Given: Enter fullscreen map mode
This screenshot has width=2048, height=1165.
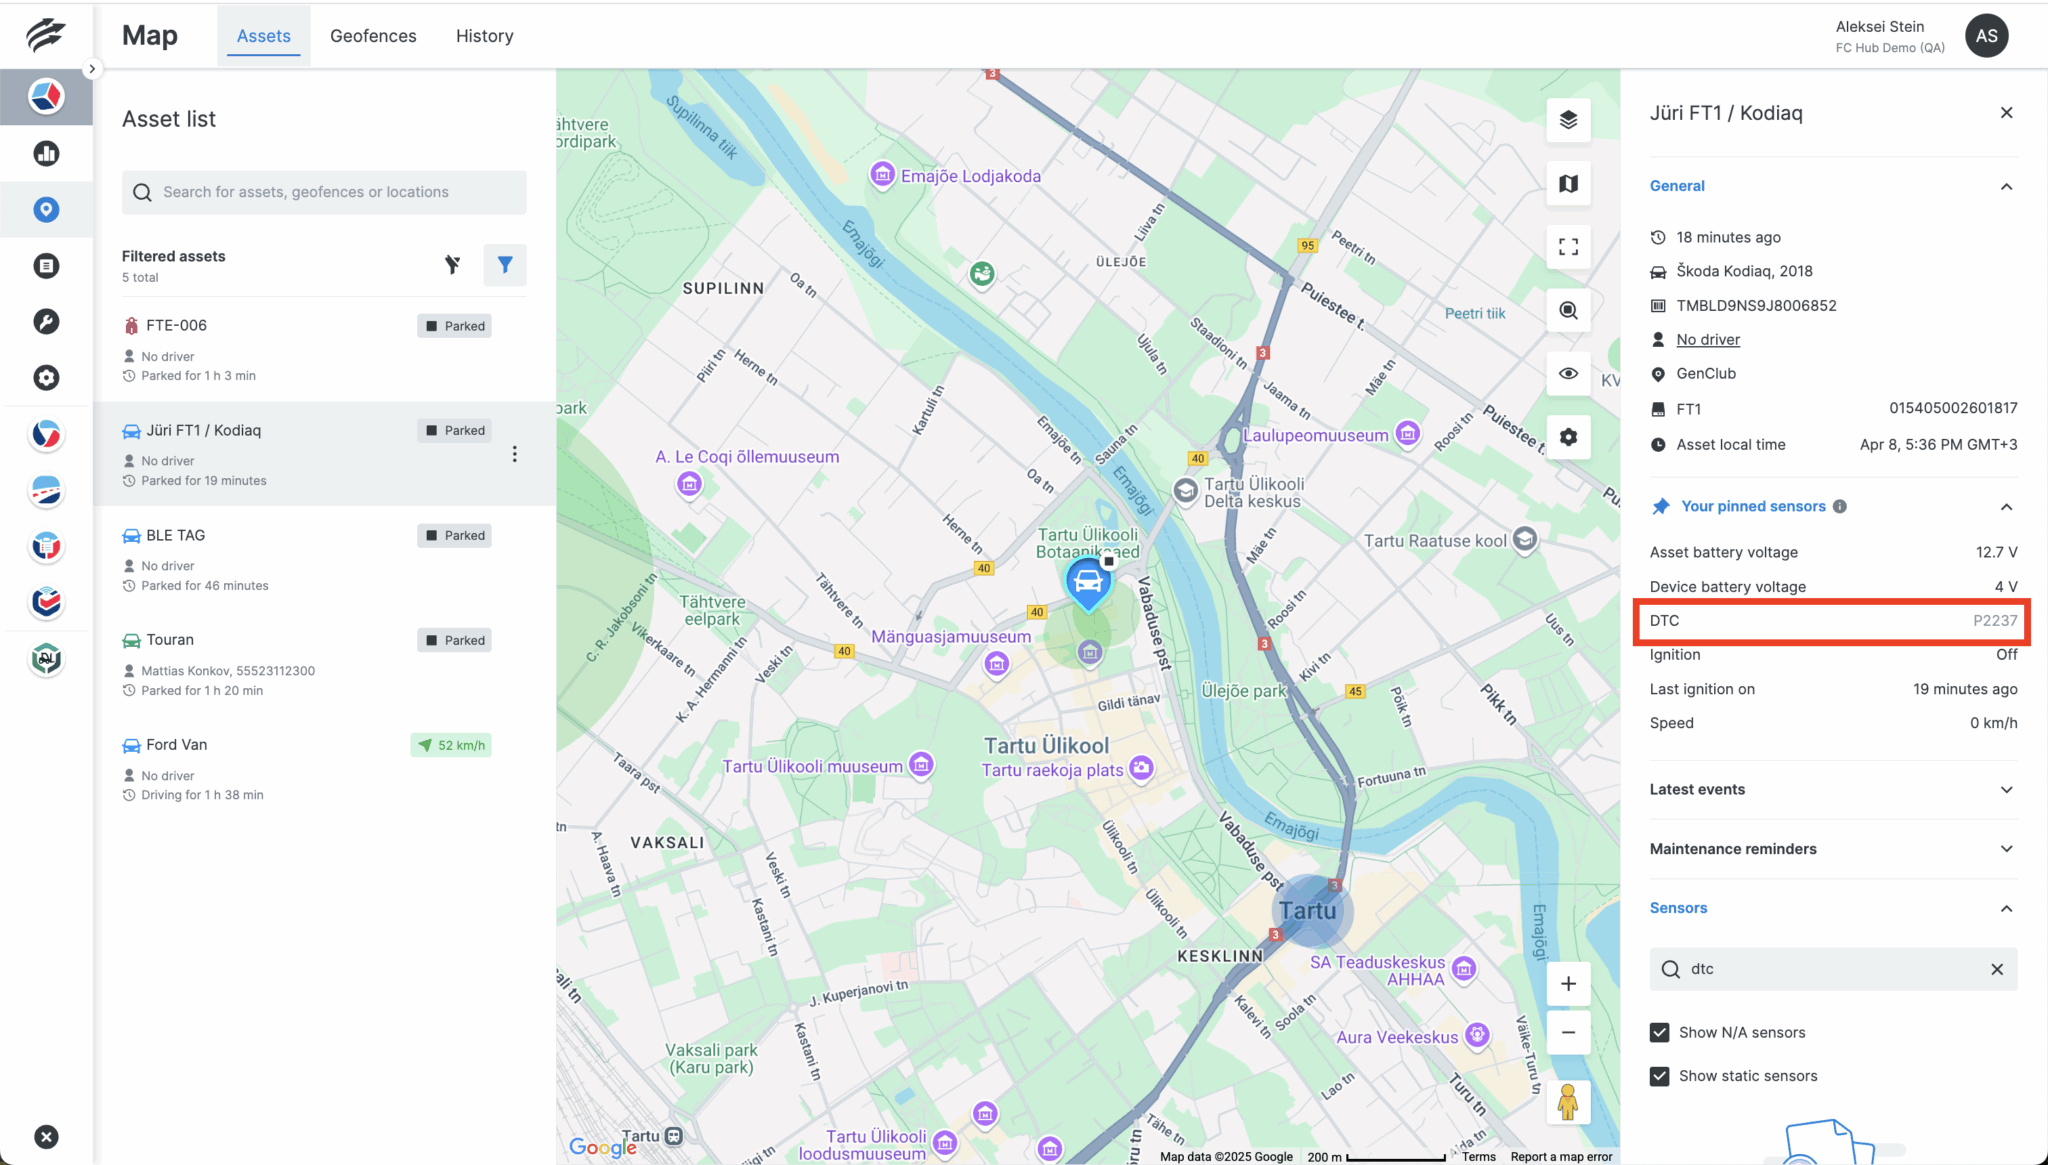Looking at the screenshot, I should pos(1568,247).
